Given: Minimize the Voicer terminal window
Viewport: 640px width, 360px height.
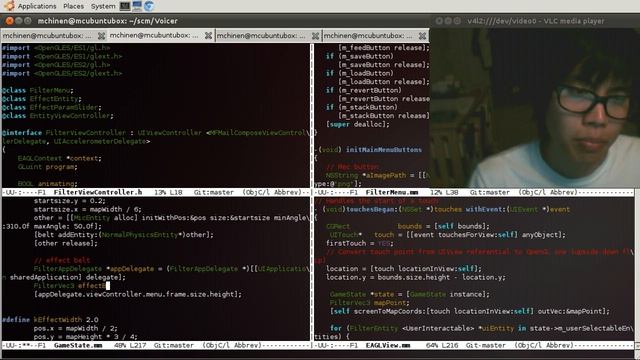Looking at the screenshot, I should click(x=18, y=20).
